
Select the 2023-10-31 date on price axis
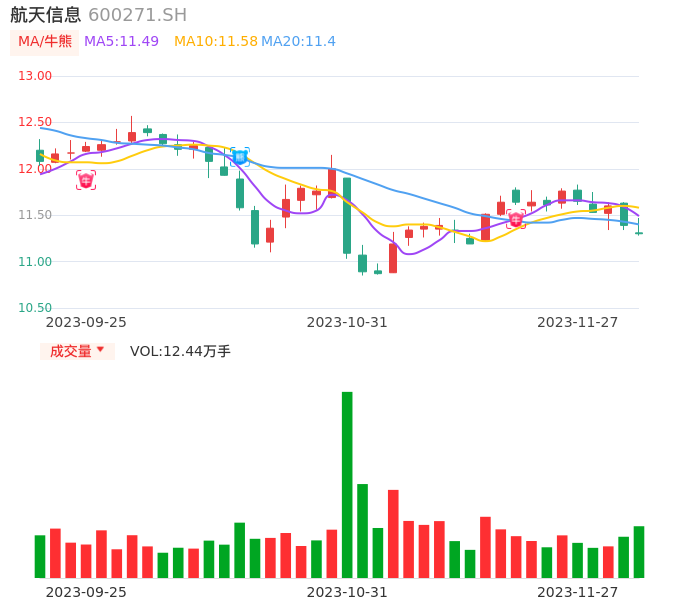point(347,322)
